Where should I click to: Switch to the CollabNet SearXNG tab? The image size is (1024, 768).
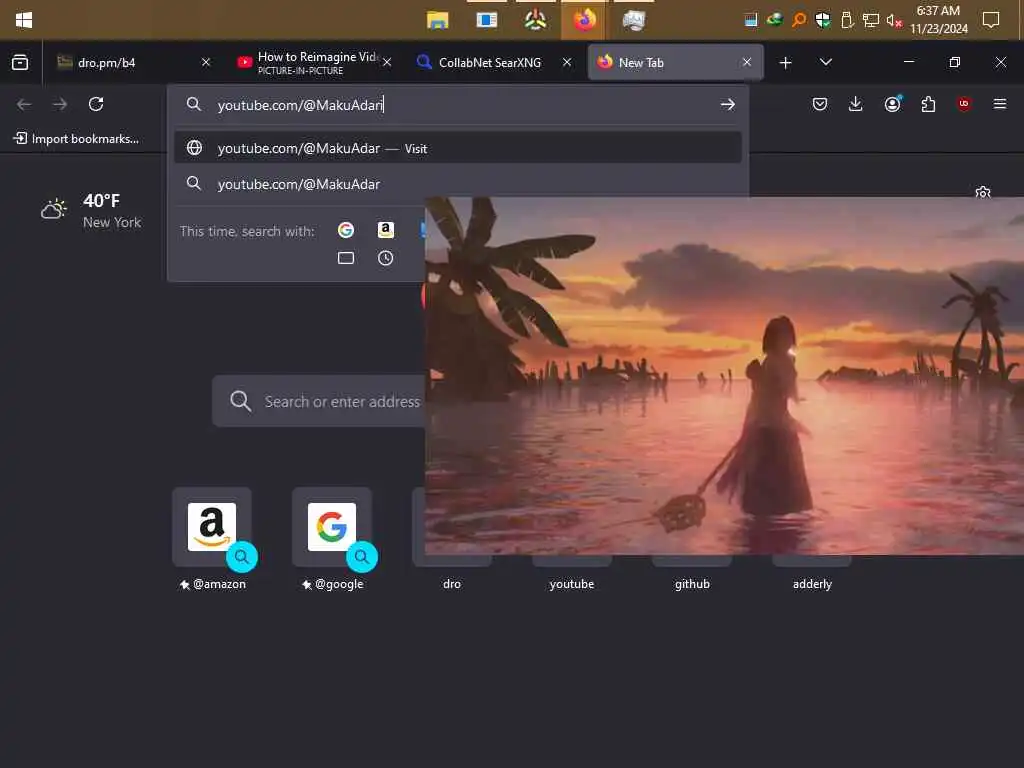[x=493, y=63]
